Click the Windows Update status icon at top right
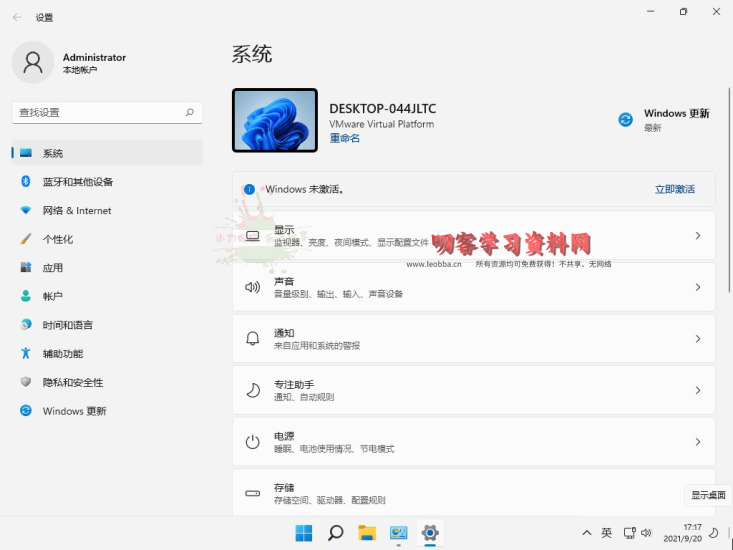Screen dimensions: 733x550 click(625, 120)
